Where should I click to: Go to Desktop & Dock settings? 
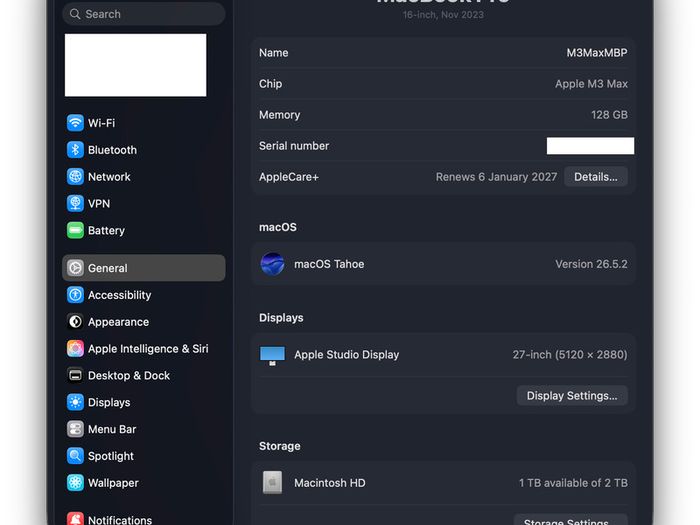tap(144, 375)
